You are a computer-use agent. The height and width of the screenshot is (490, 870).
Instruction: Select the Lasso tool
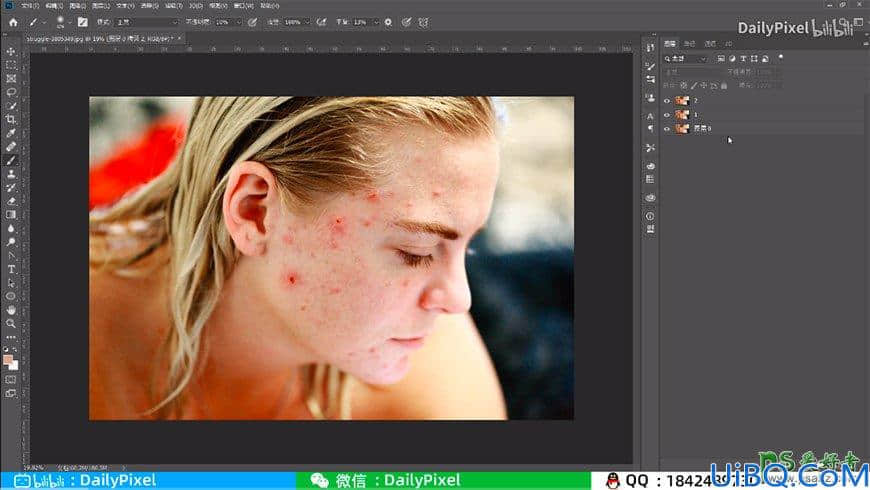pyautogui.click(x=11, y=92)
